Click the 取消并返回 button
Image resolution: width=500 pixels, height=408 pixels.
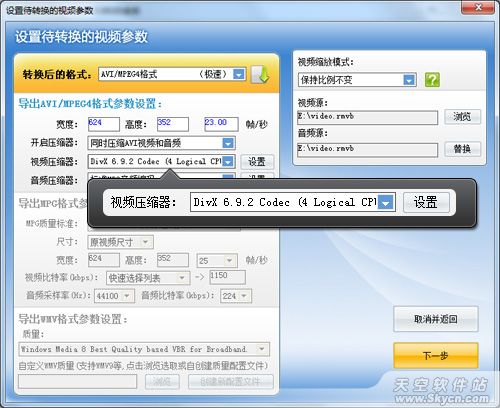(x=435, y=319)
